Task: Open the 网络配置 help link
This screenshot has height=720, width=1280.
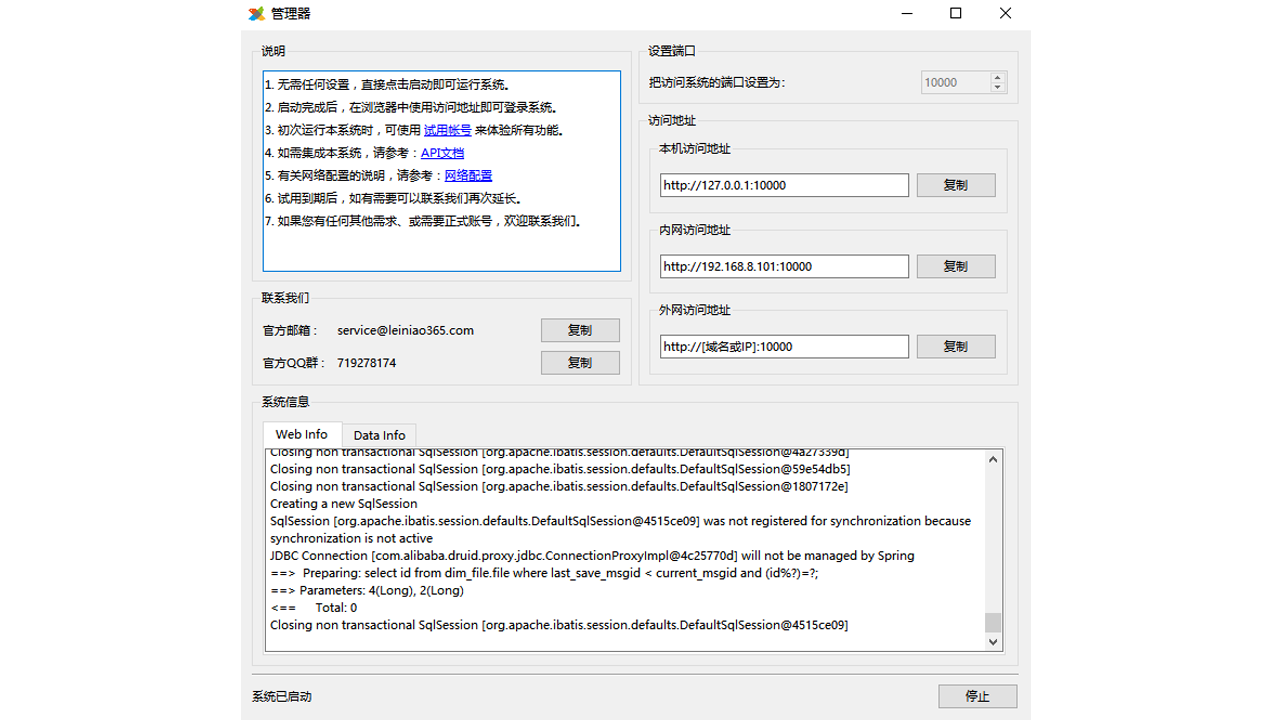Action: click(x=468, y=176)
